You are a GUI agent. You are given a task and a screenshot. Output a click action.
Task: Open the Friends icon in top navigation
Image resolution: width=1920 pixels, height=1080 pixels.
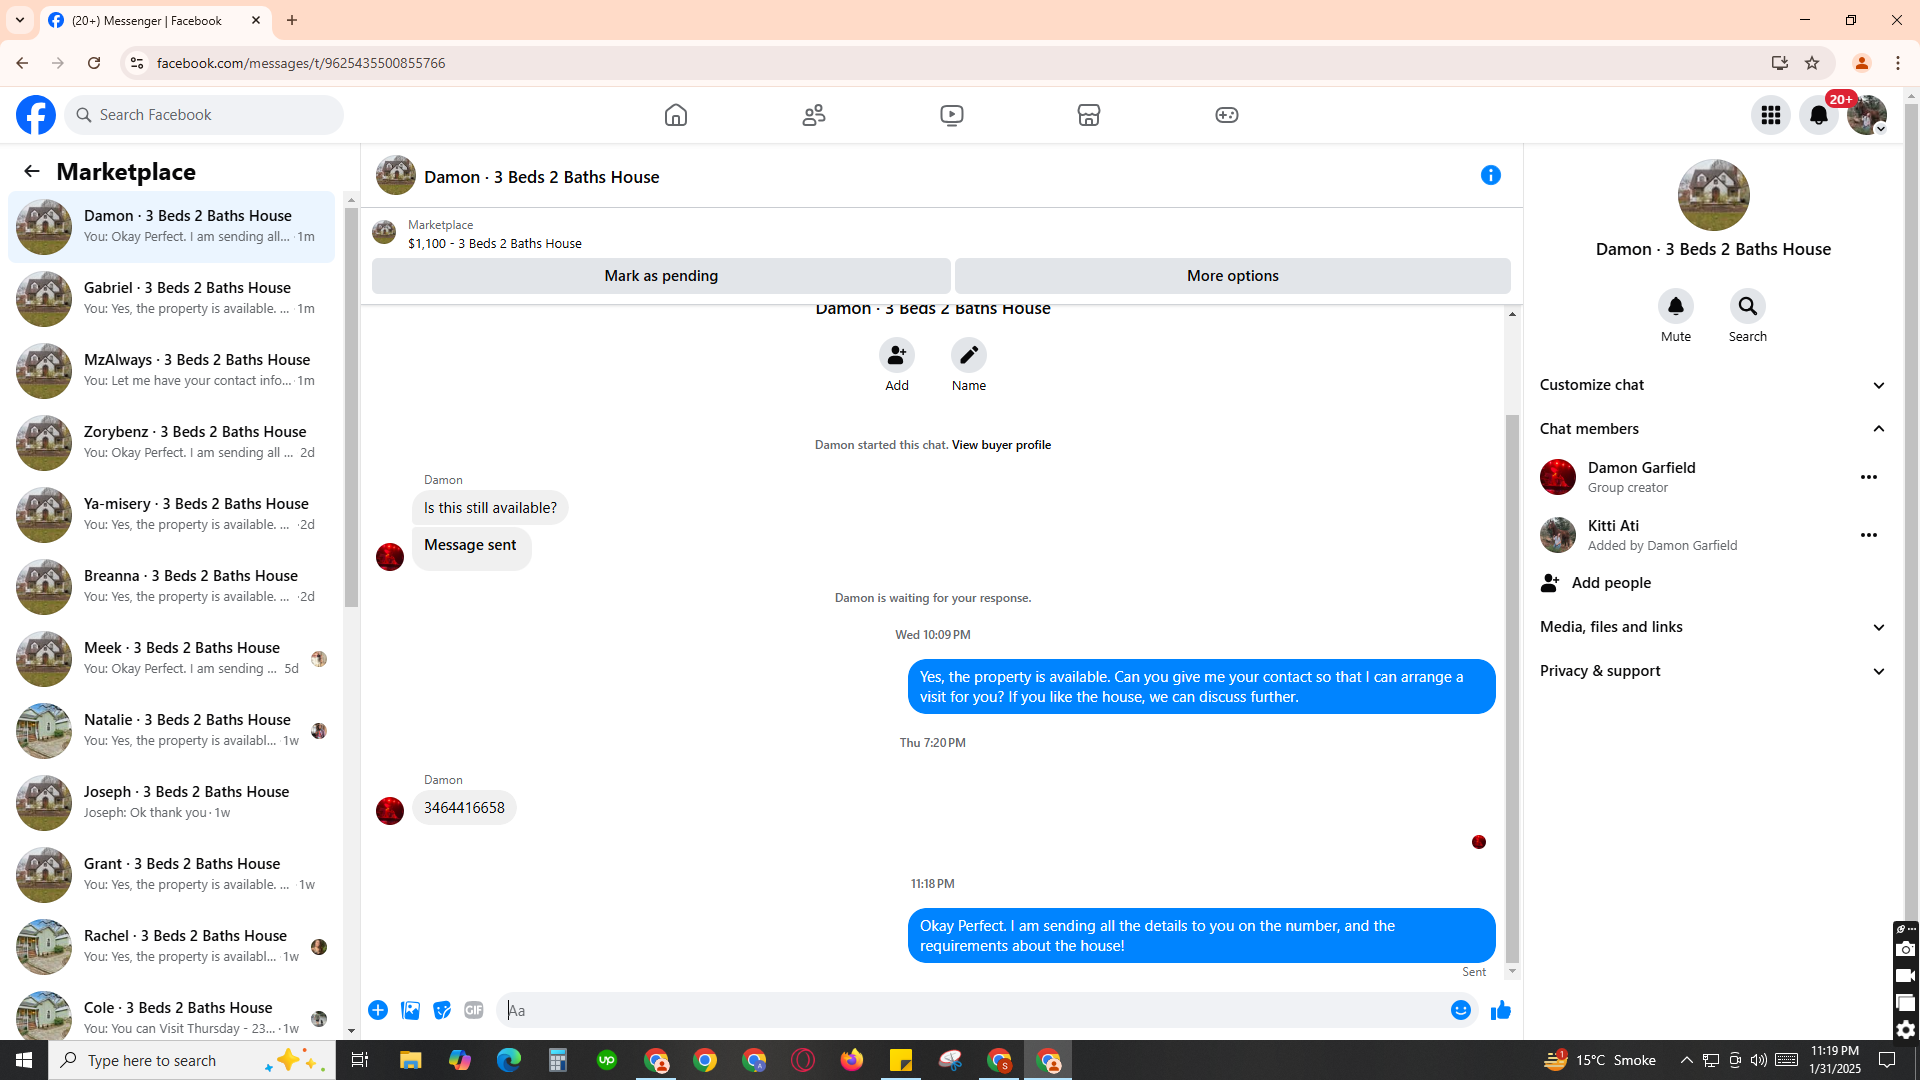(814, 115)
